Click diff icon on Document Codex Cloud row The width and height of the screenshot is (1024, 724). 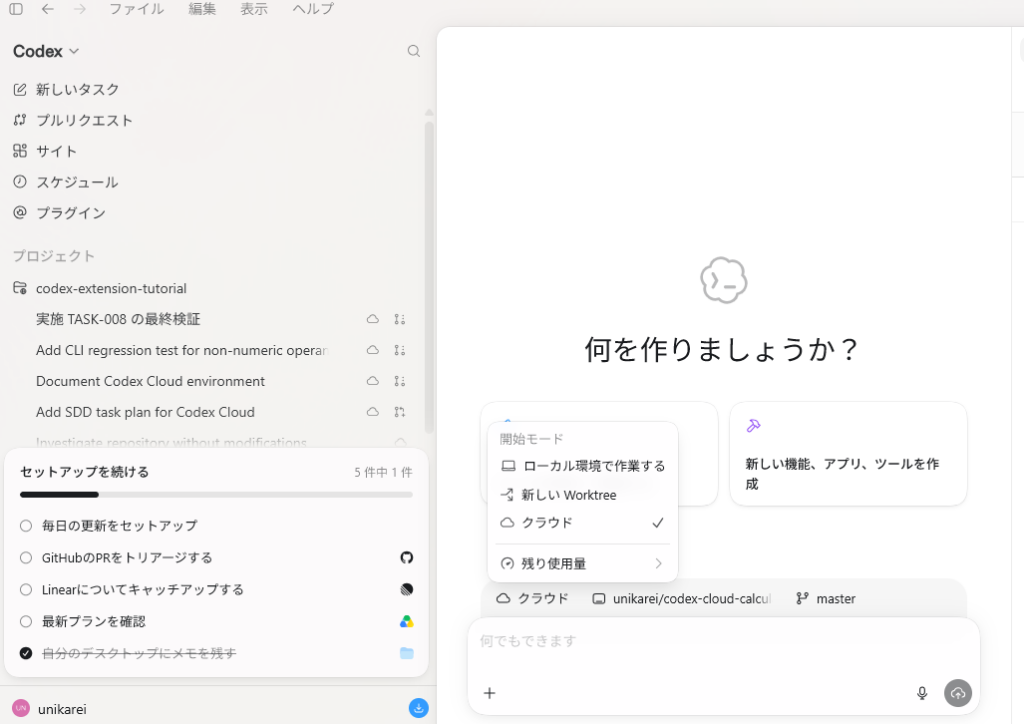(400, 381)
